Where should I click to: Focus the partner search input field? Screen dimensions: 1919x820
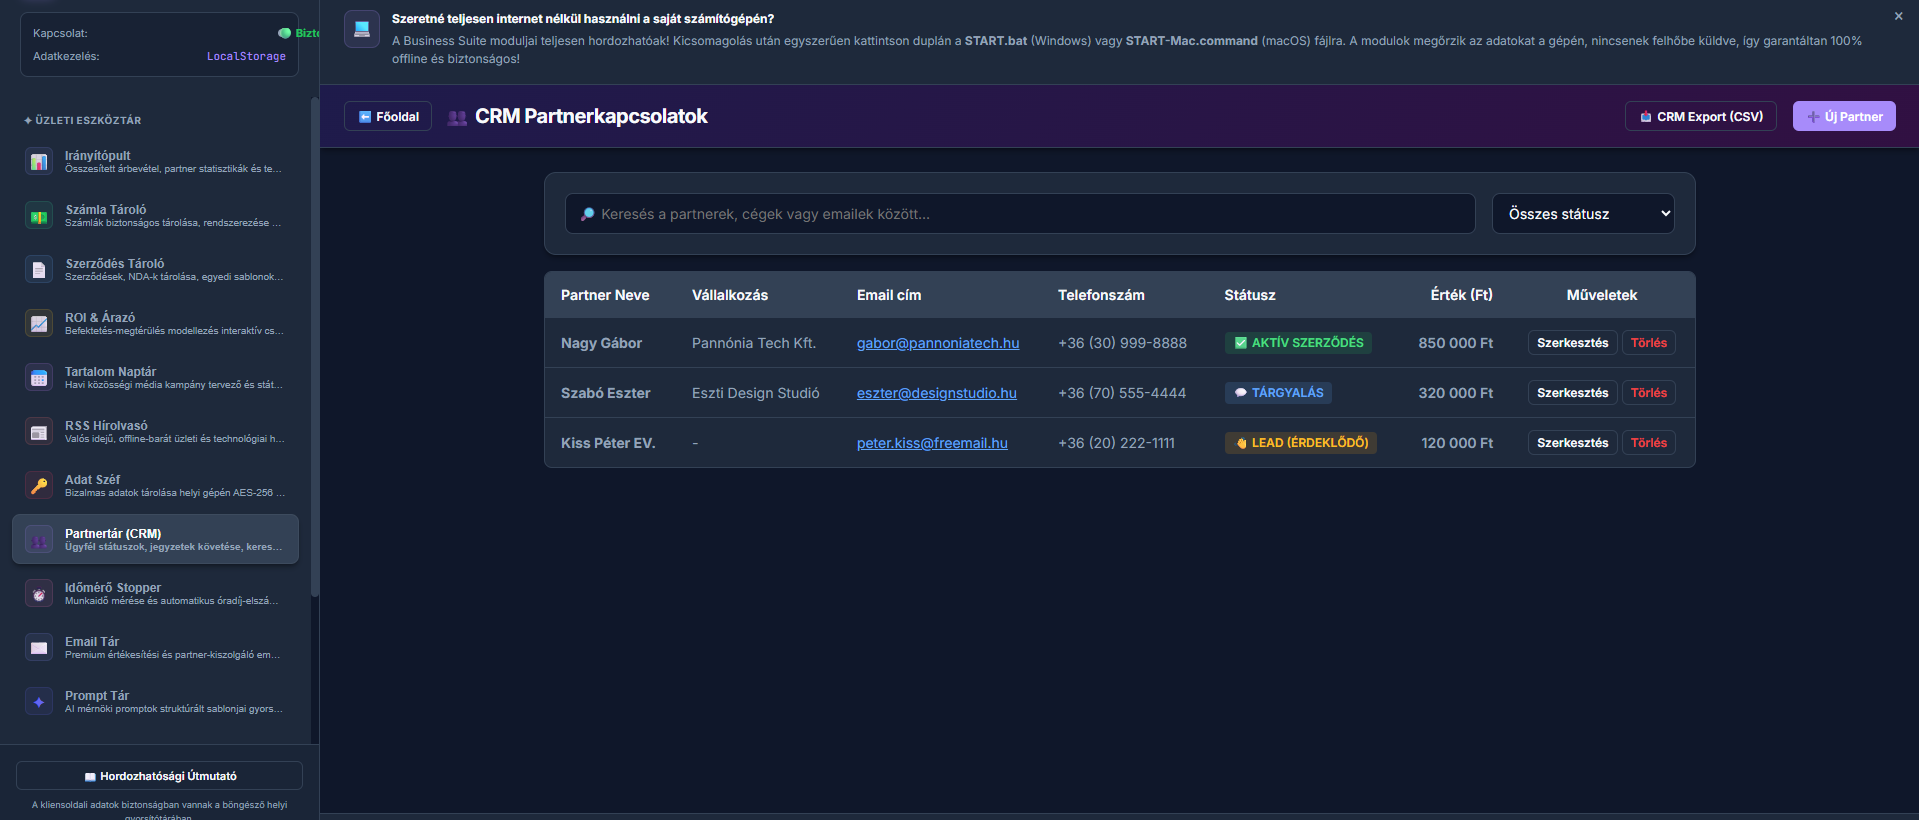(x=1020, y=214)
